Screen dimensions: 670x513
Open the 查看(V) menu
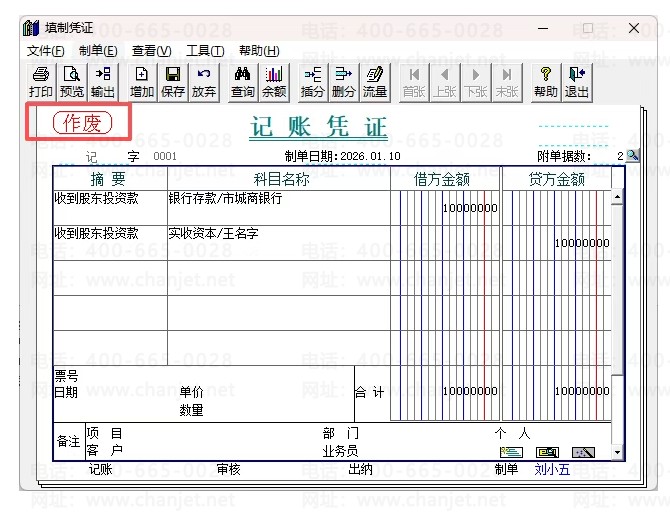click(x=152, y=51)
